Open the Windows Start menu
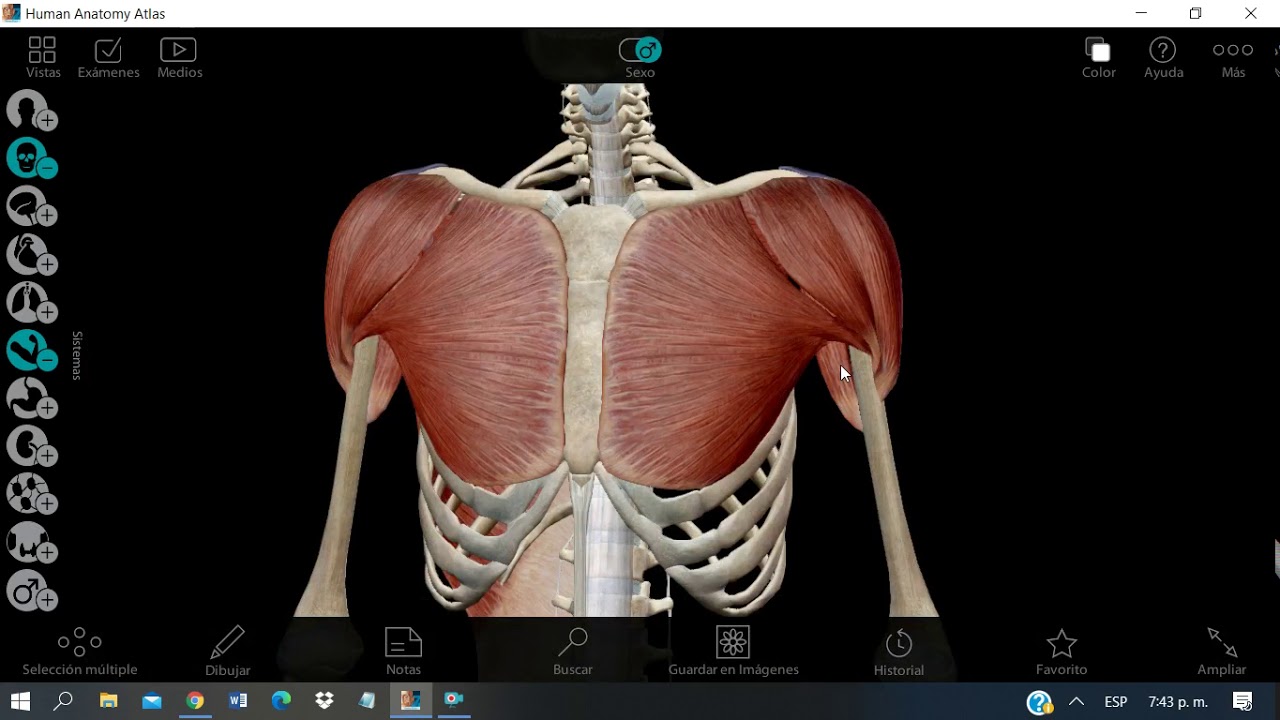Viewport: 1280px width, 720px height. [20, 701]
